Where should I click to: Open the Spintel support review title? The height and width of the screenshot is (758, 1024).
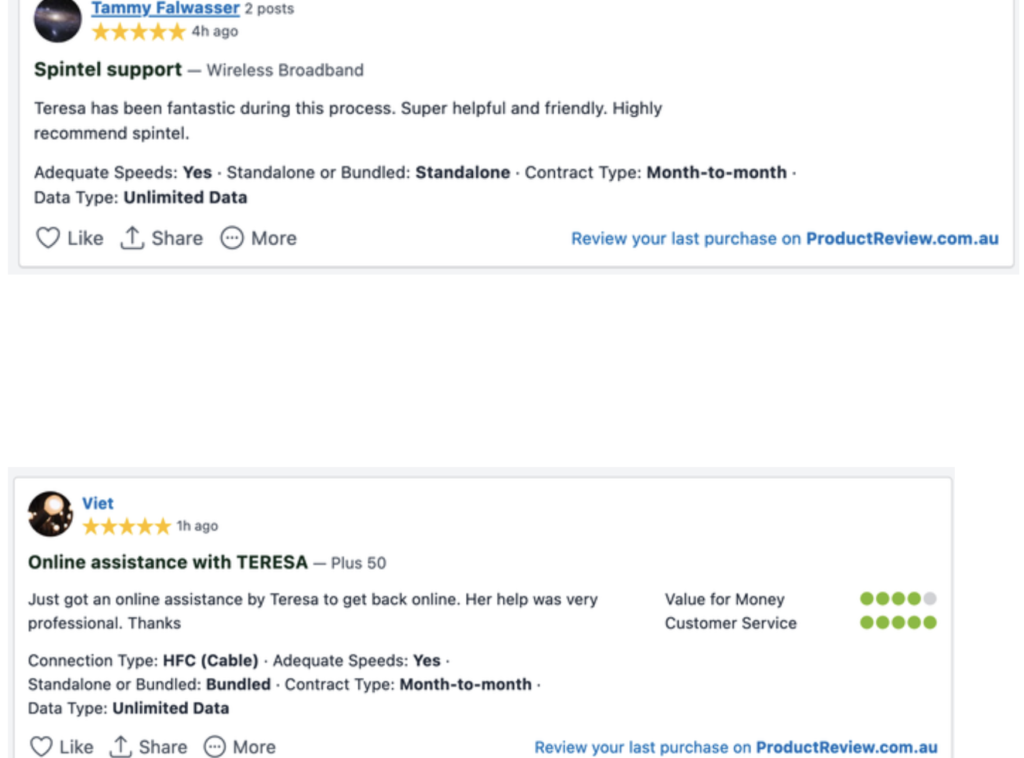pos(108,69)
